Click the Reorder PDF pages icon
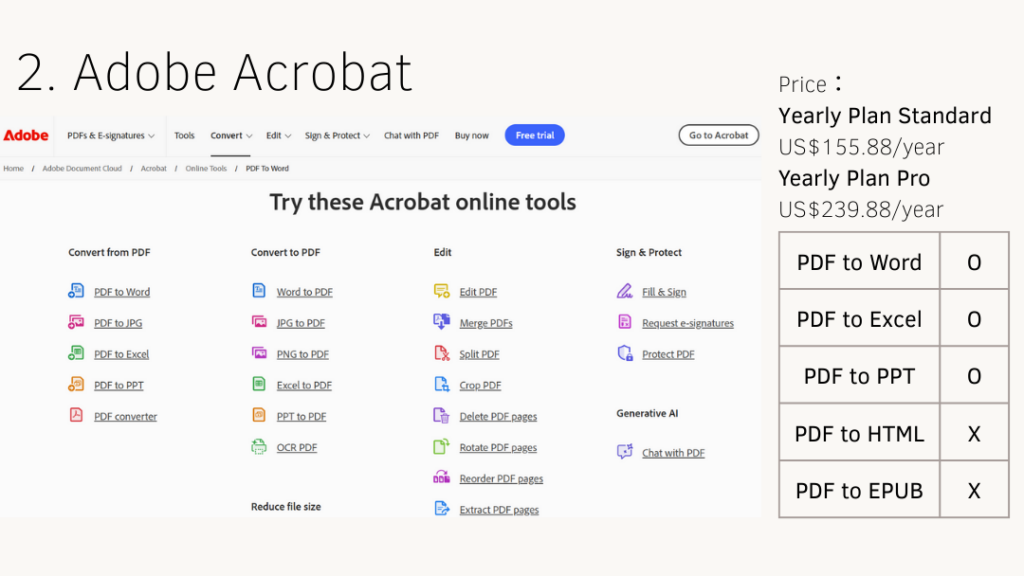This screenshot has width=1024, height=576. 441,477
